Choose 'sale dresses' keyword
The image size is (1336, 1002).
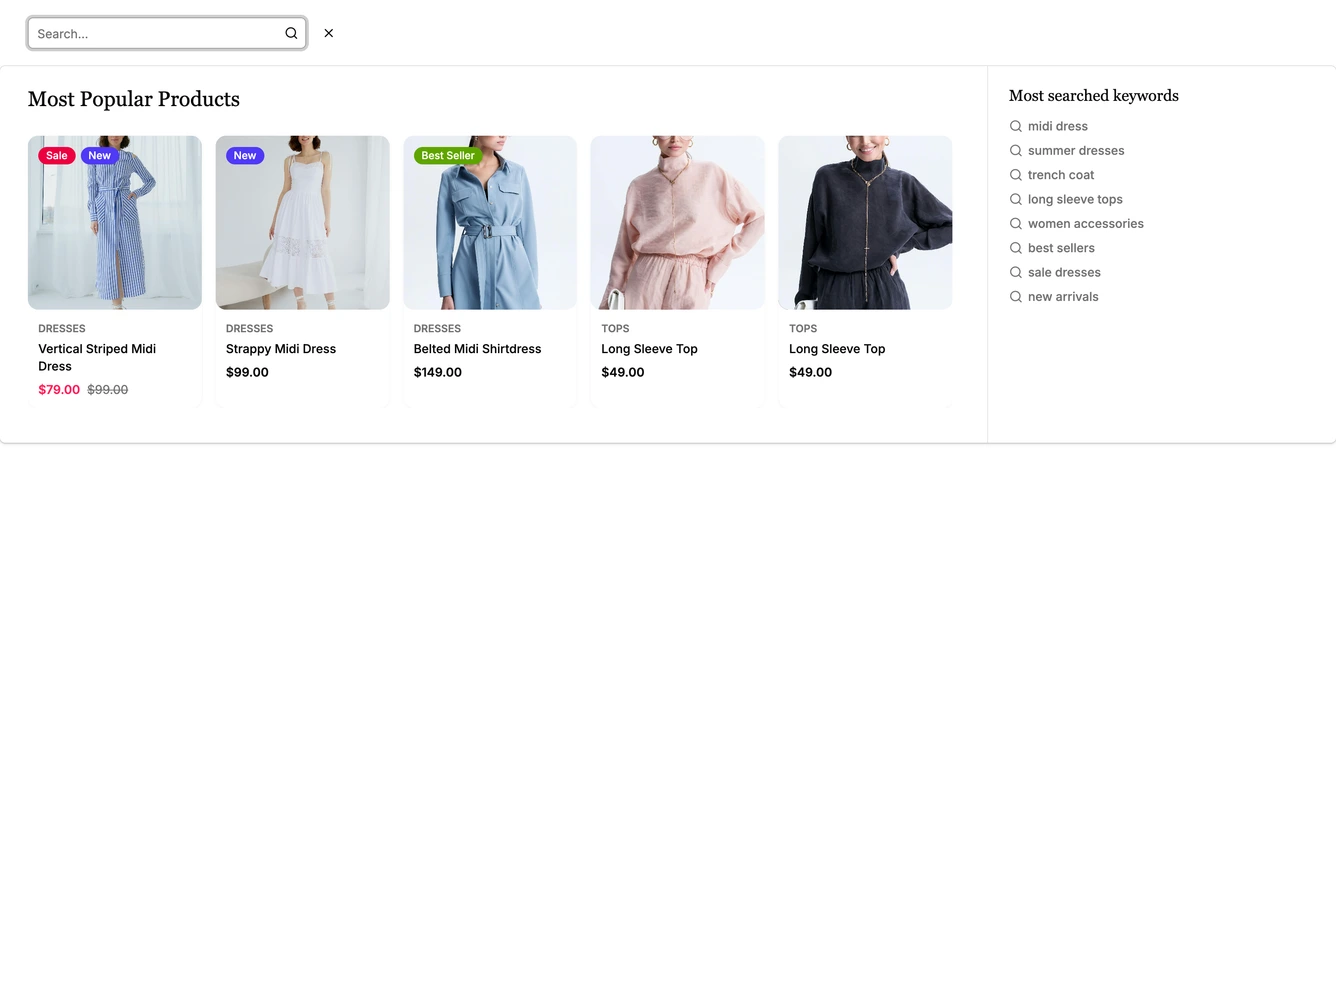click(x=1064, y=272)
